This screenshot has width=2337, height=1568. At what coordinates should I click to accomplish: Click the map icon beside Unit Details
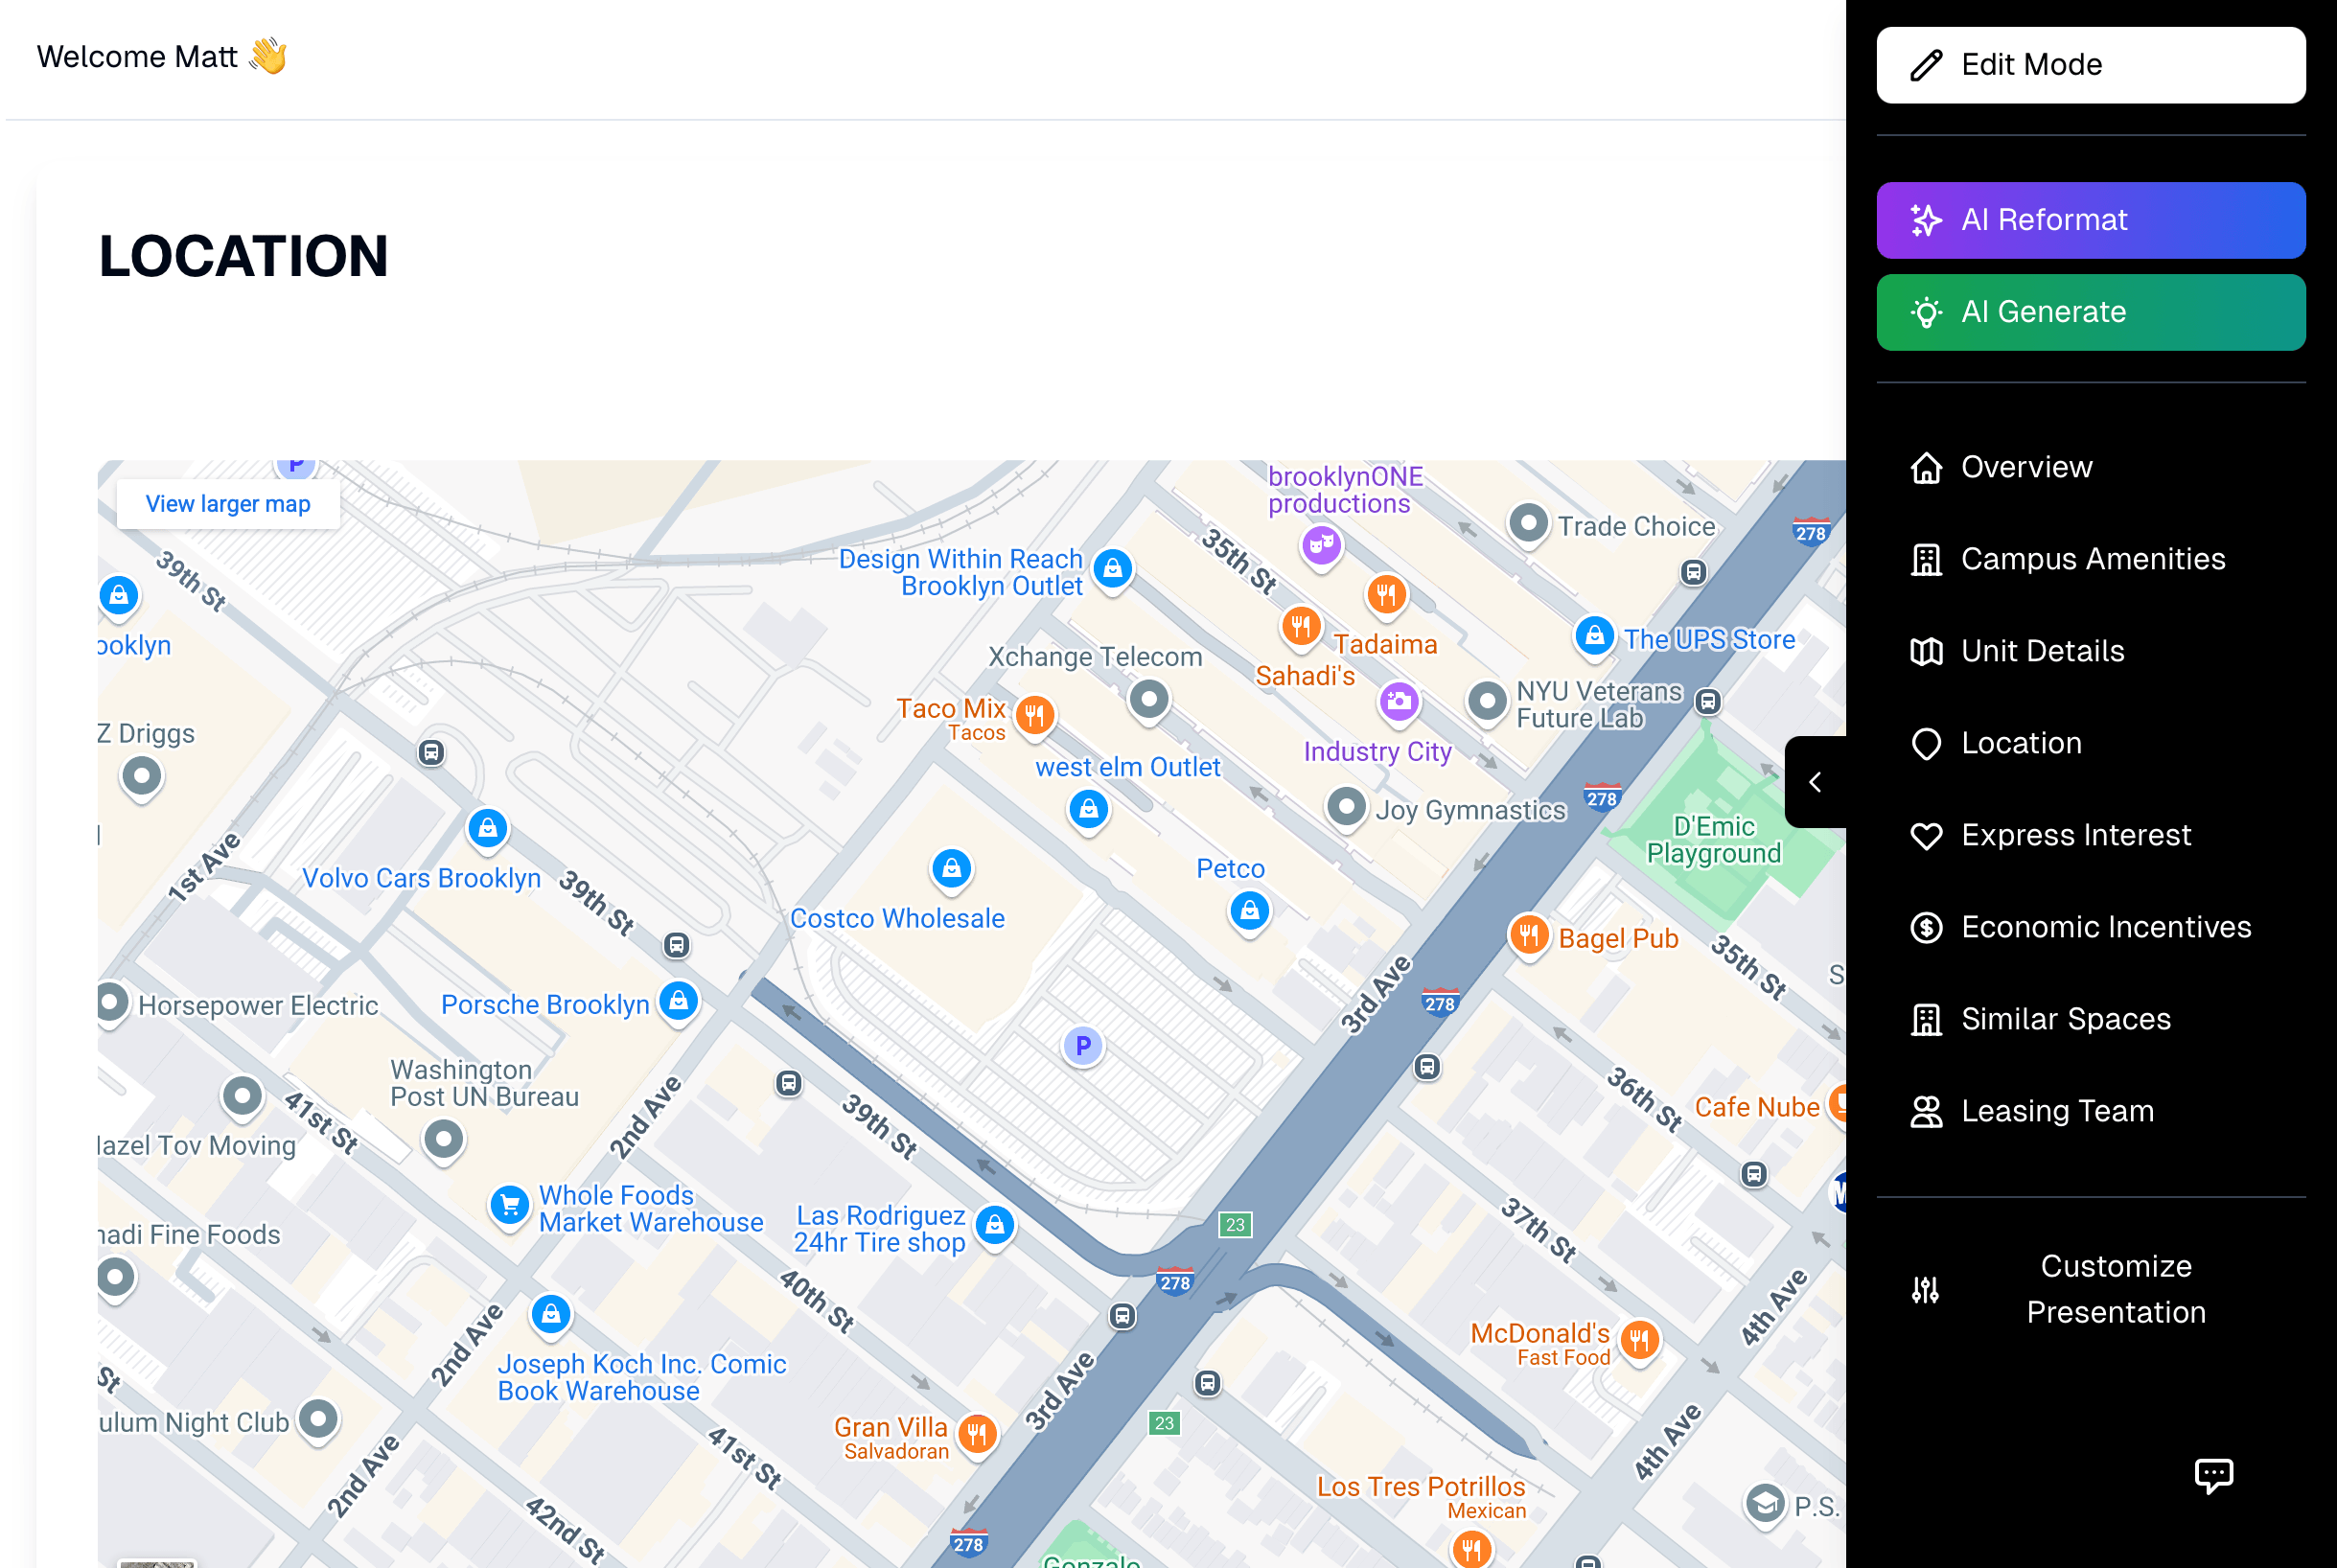[x=1926, y=651]
